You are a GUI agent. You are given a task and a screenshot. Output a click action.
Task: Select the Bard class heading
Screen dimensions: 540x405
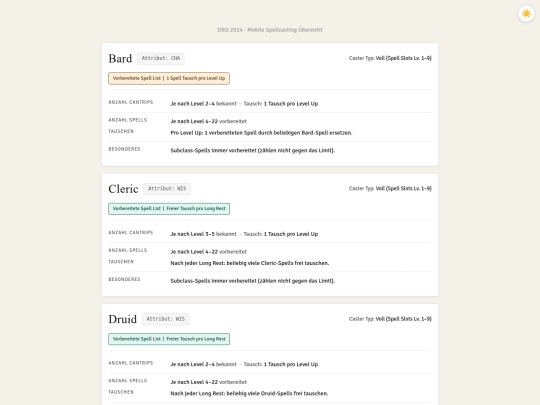(120, 59)
